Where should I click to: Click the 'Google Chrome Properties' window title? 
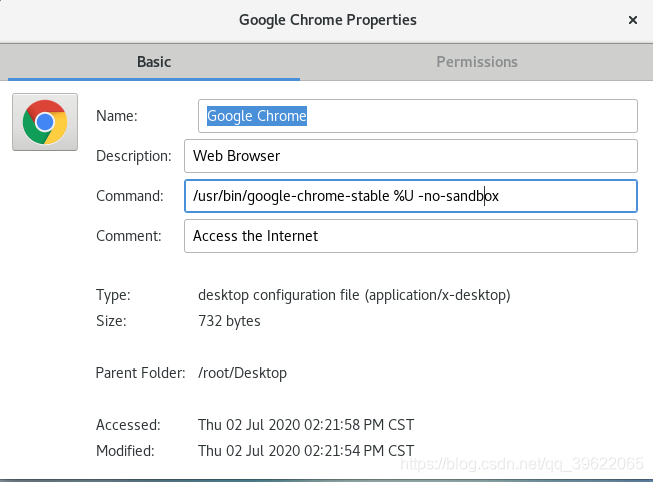[328, 20]
